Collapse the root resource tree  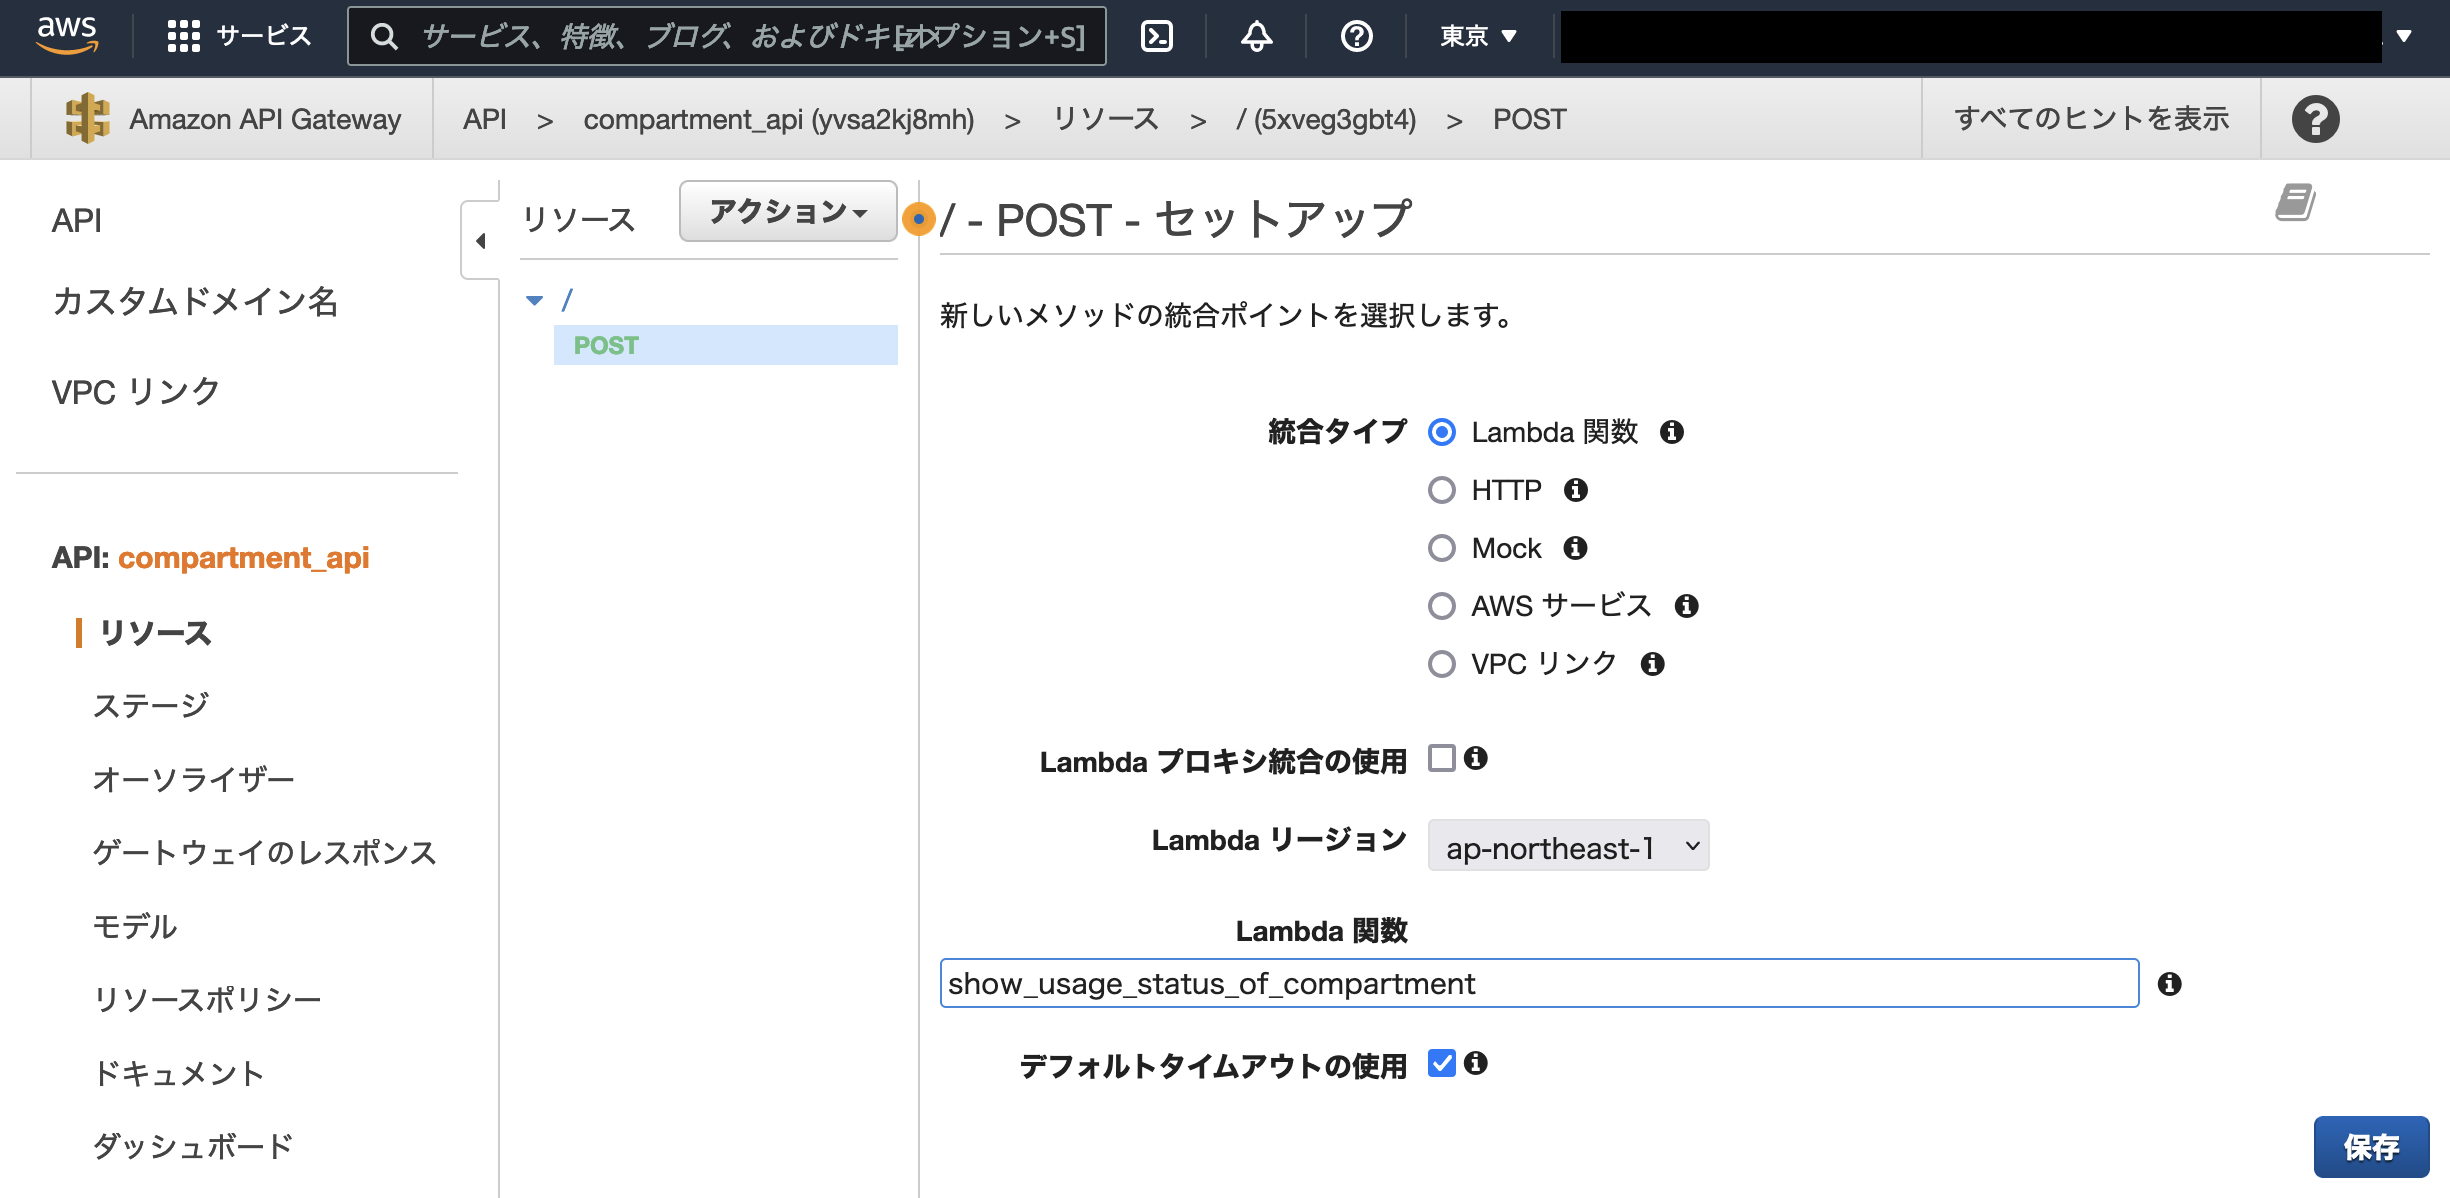pyautogui.click(x=536, y=299)
